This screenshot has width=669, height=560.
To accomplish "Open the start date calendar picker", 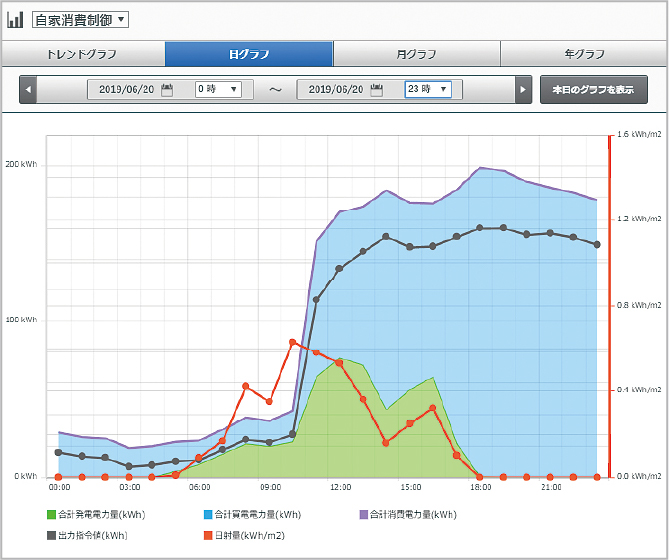I will (167, 90).
